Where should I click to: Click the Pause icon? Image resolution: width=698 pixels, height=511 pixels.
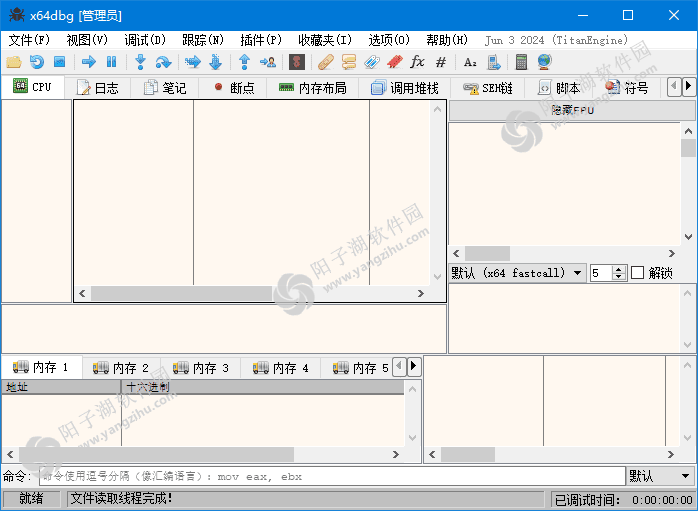(111, 62)
